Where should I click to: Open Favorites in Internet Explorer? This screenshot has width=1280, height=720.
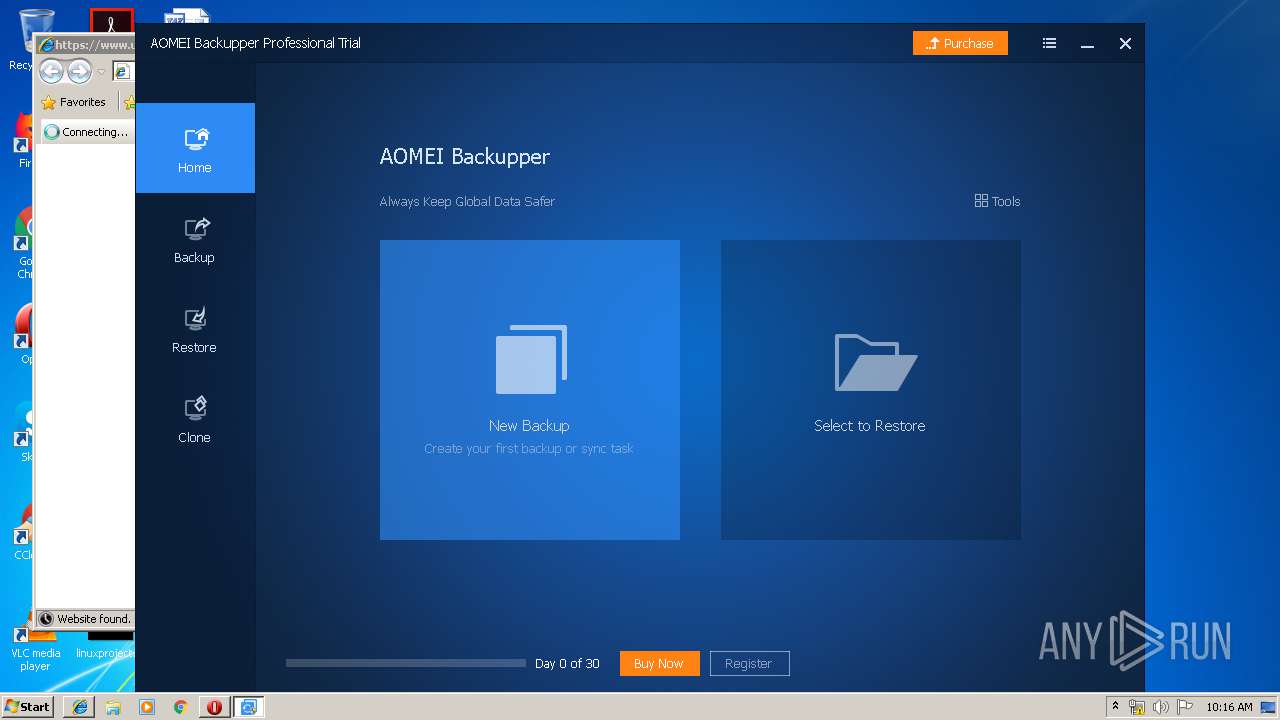74,102
